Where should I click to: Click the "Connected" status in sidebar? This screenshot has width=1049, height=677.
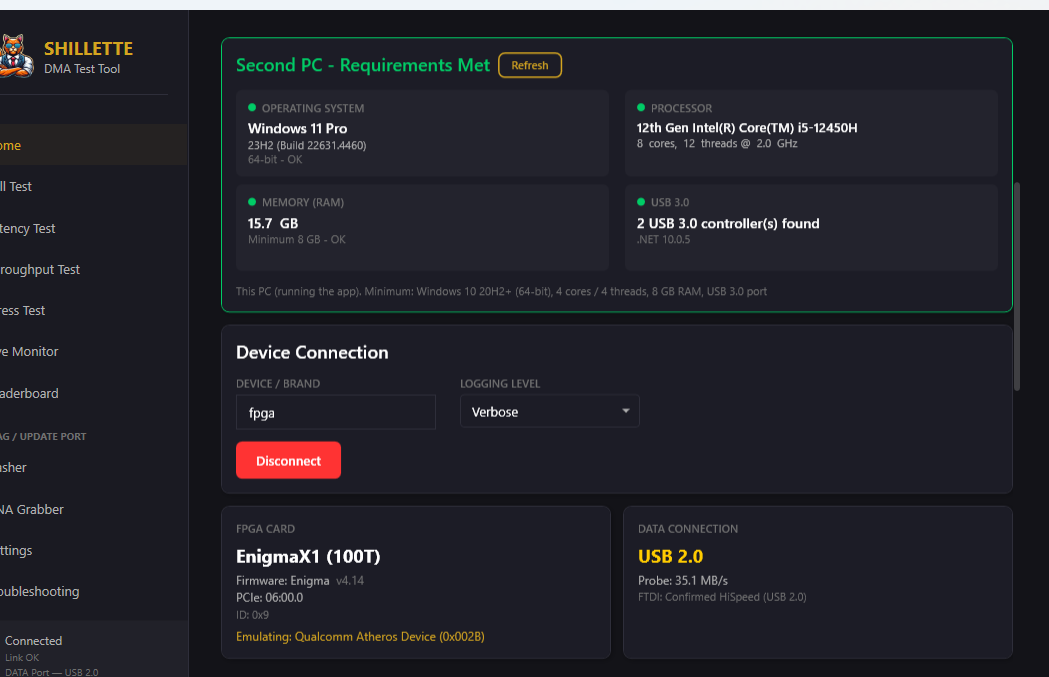tap(33, 641)
